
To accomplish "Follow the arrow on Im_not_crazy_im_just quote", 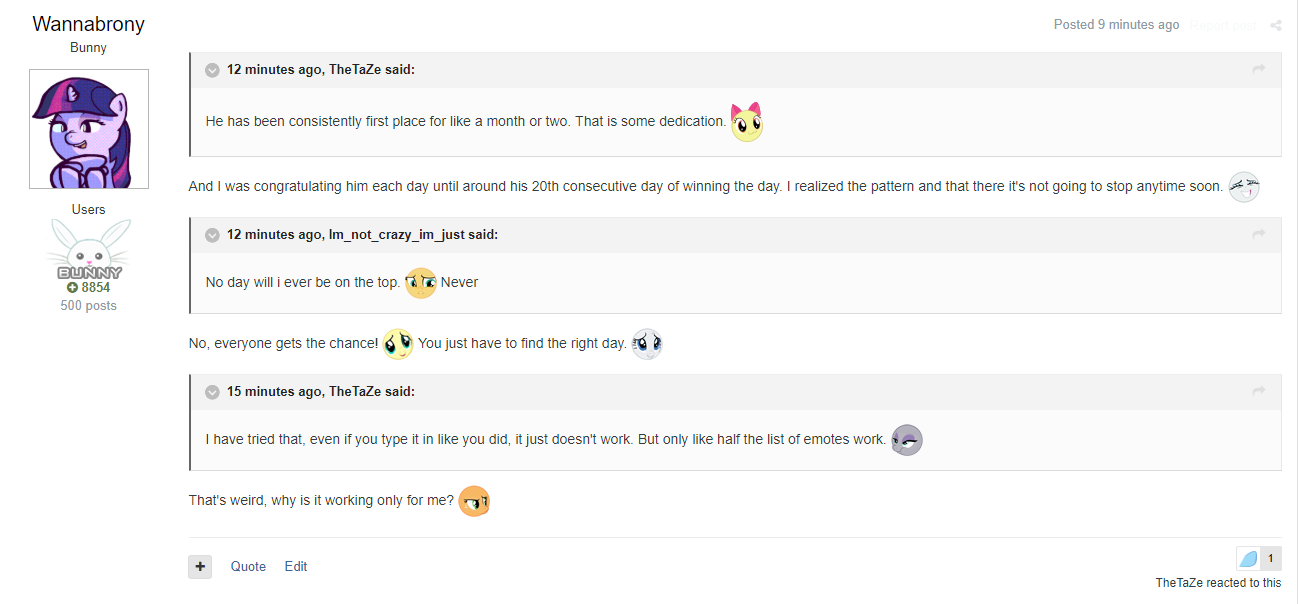I will (x=1258, y=234).
